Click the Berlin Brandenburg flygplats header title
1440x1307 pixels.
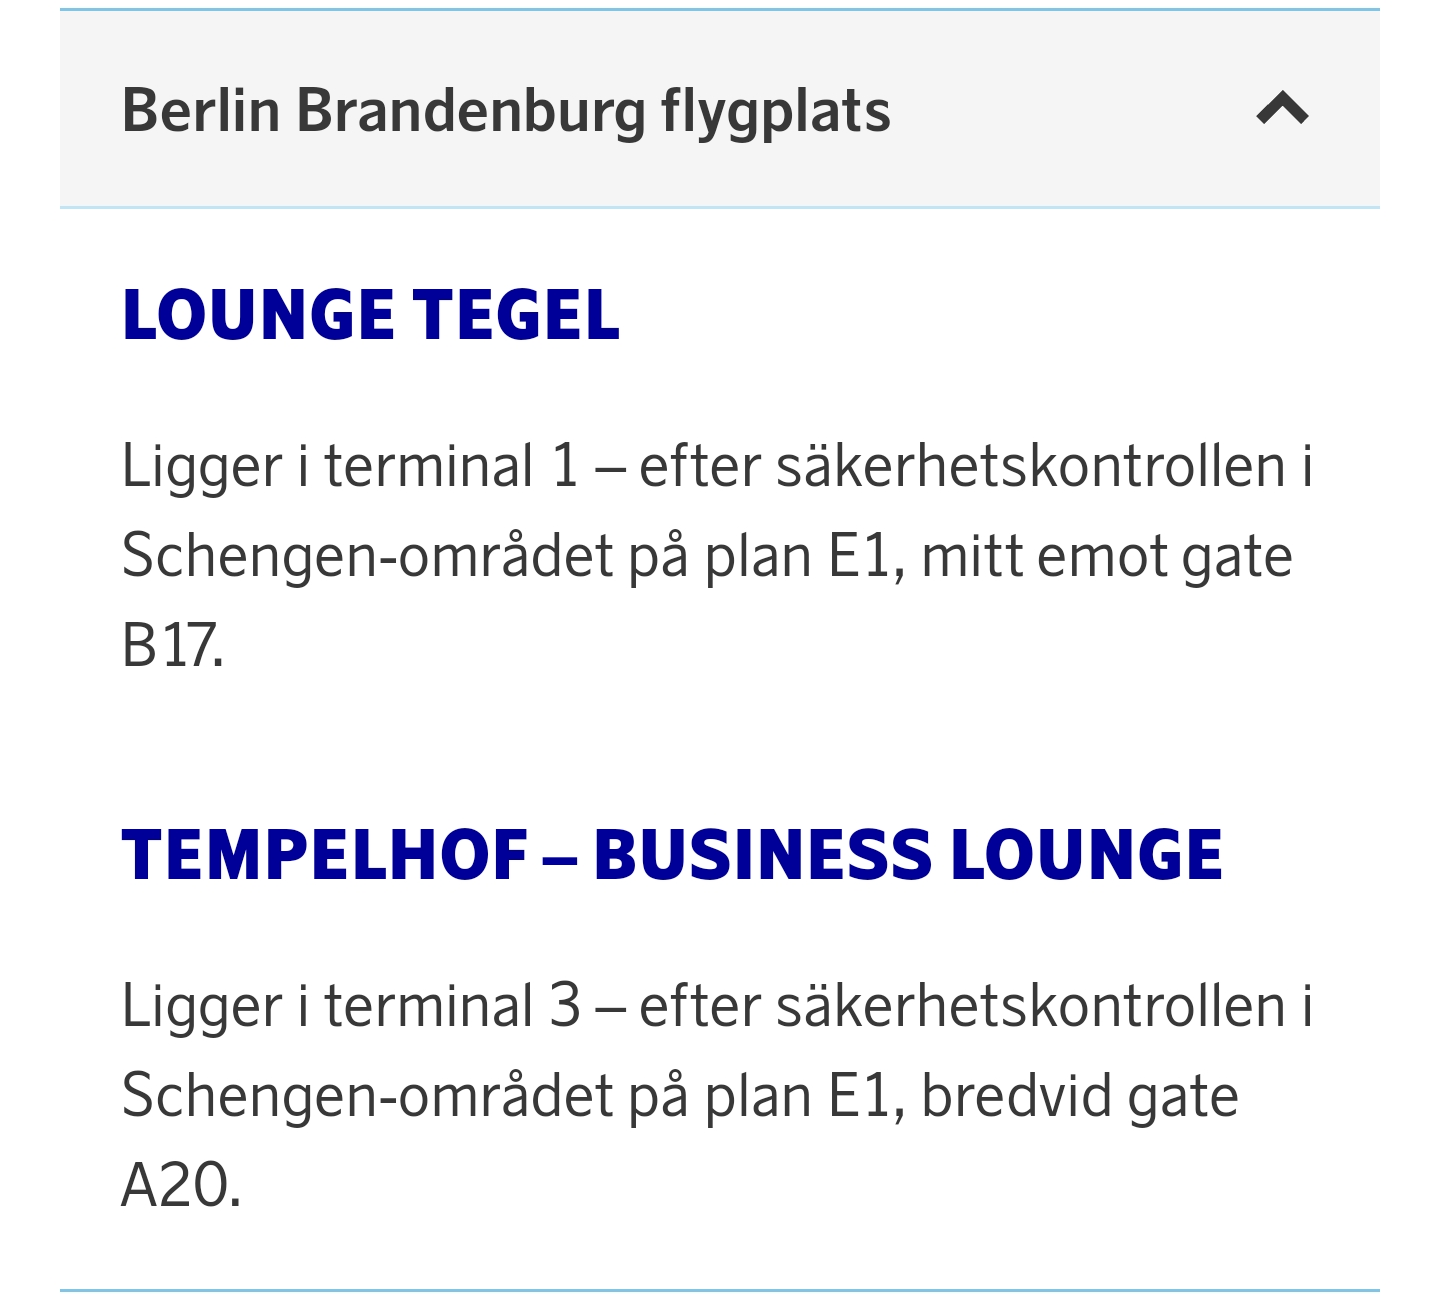[x=506, y=110]
